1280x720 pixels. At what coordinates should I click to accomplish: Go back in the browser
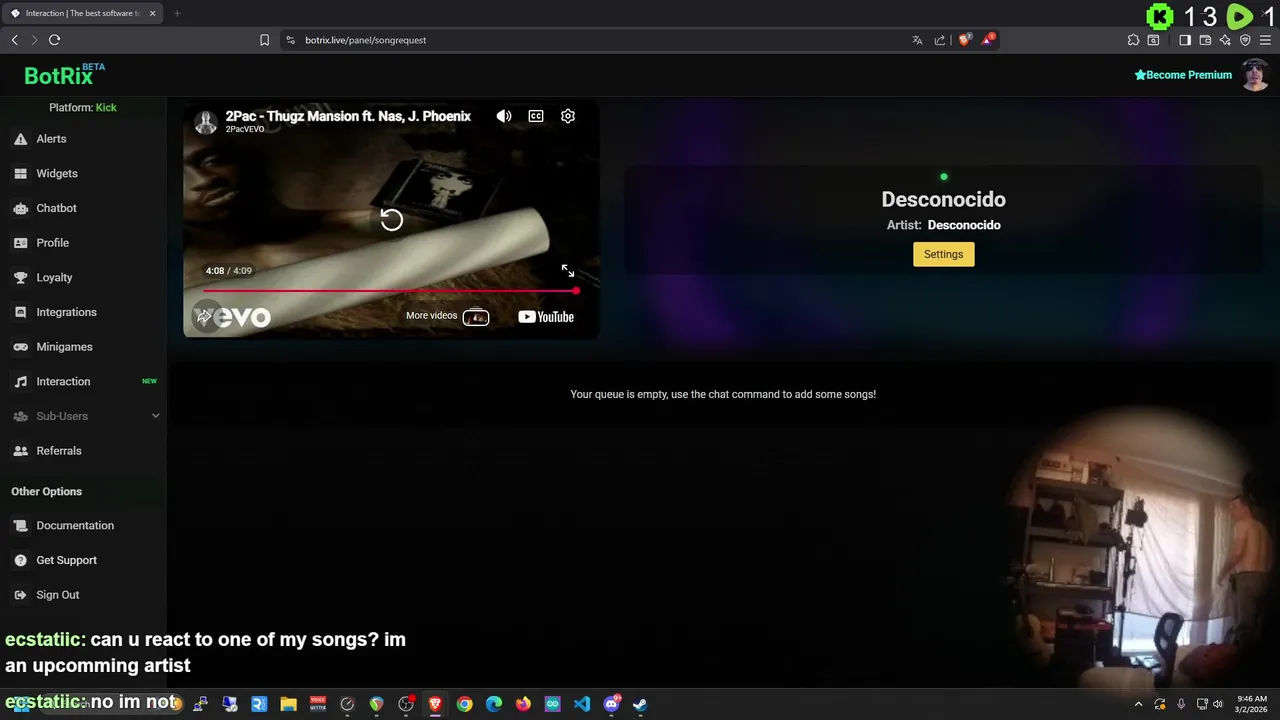(x=14, y=40)
